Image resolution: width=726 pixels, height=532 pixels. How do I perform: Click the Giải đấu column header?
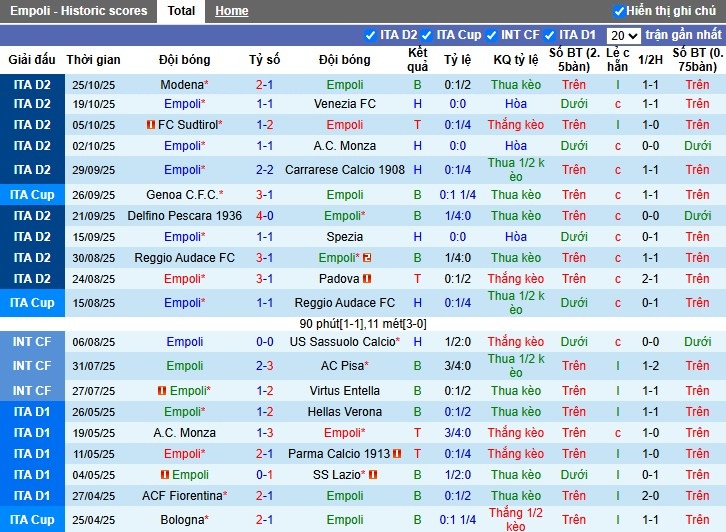coord(32,60)
